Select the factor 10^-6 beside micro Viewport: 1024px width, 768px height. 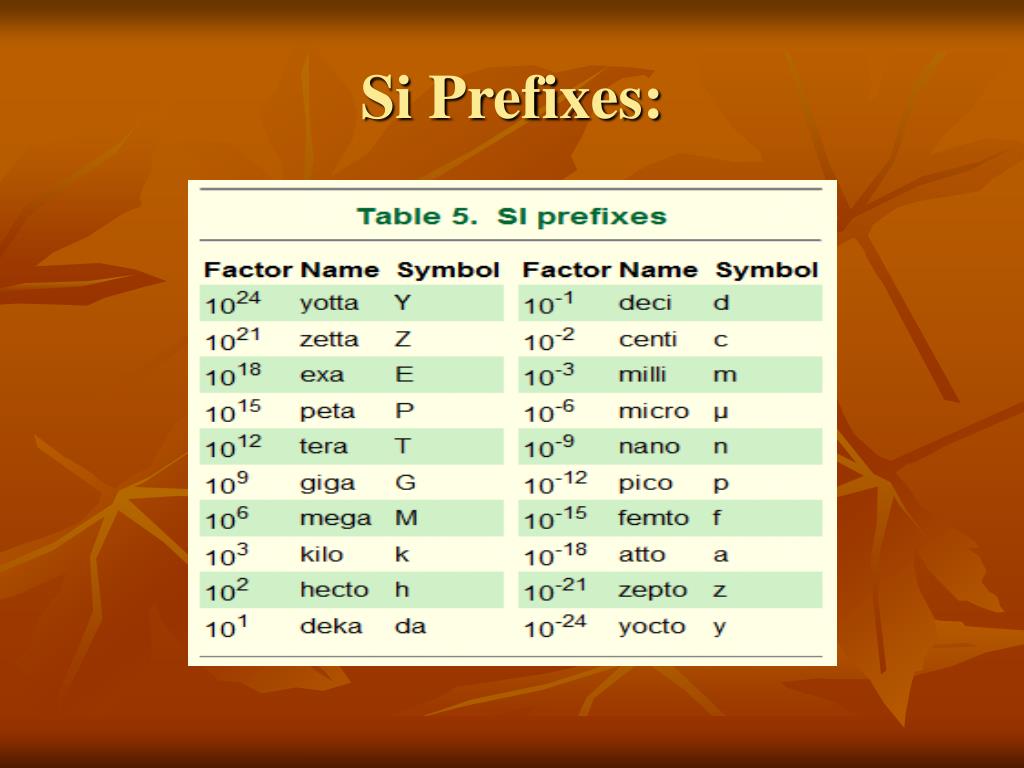[x=549, y=411]
